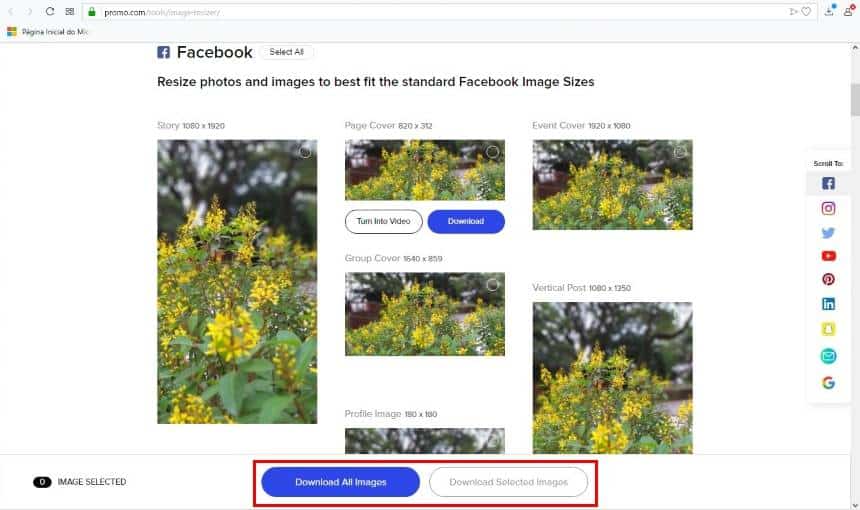Click the browser forward arrow

click(29, 12)
